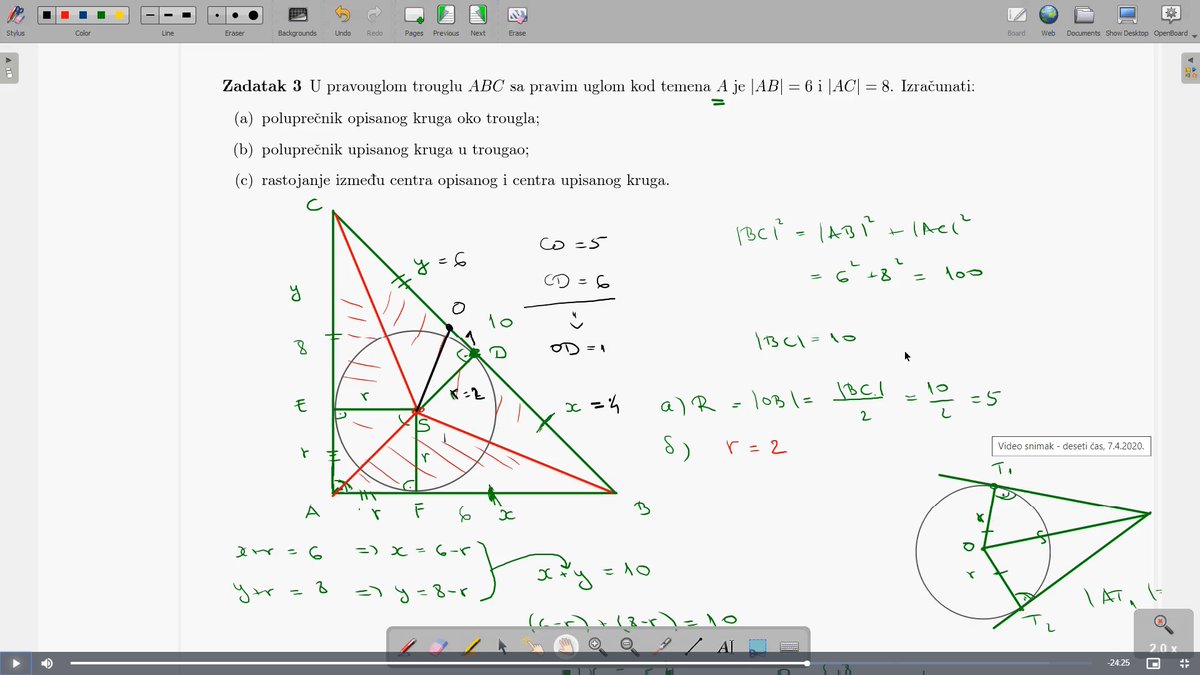Image resolution: width=1200 pixels, height=675 pixels.
Task: Select the interact pointing-finger tool
Action: 534,646
